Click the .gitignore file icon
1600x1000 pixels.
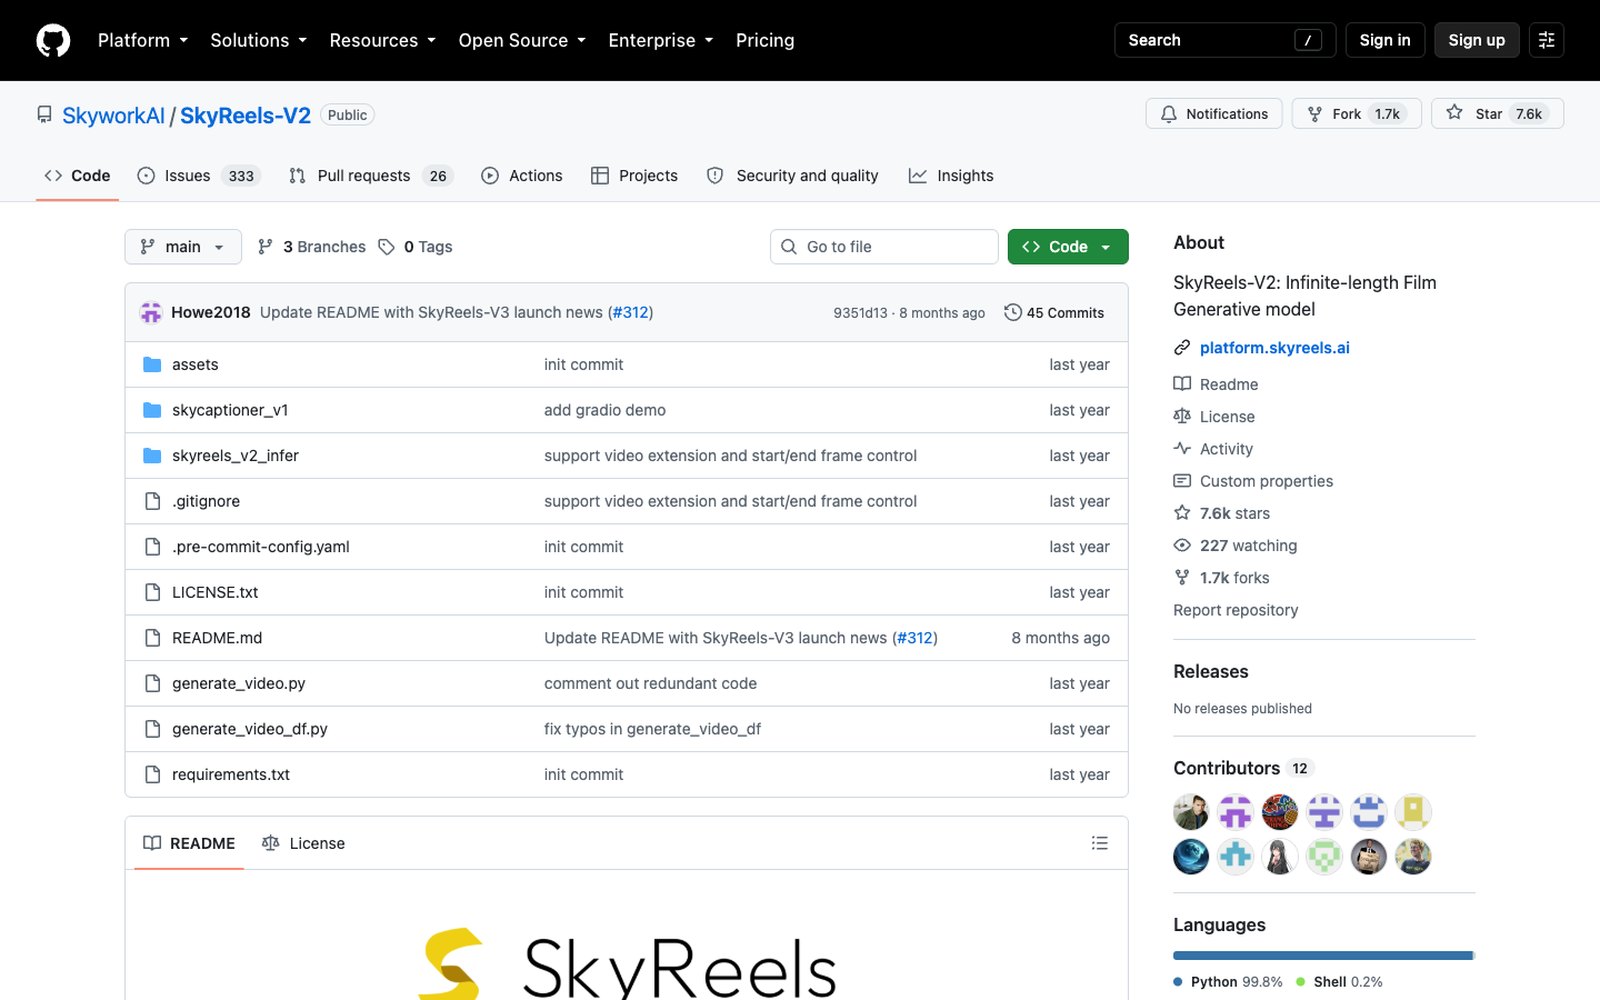tap(152, 501)
